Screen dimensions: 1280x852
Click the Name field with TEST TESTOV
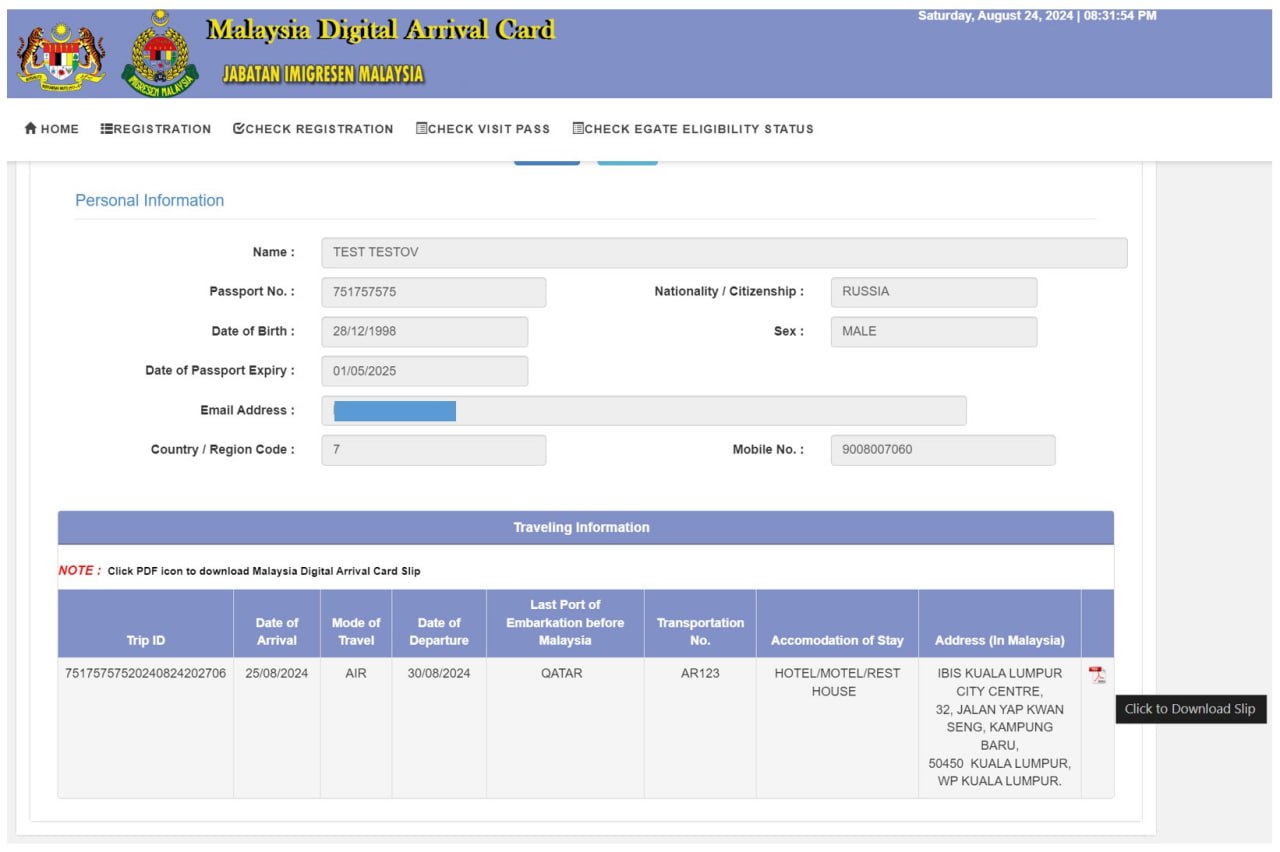click(724, 253)
